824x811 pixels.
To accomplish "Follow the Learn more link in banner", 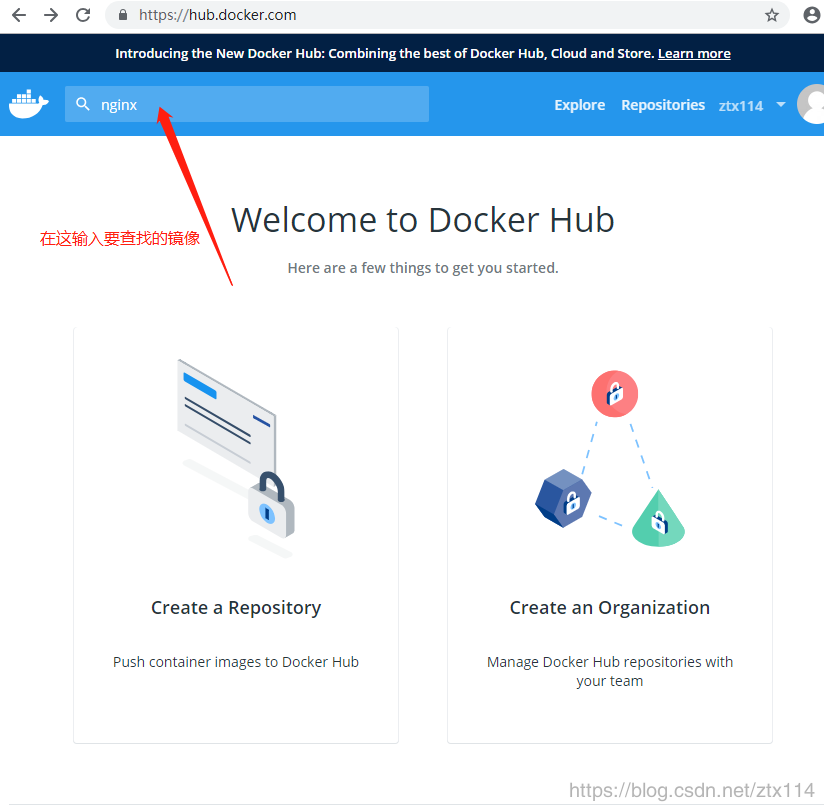I will pyautogui.click(x=694, y=54).
